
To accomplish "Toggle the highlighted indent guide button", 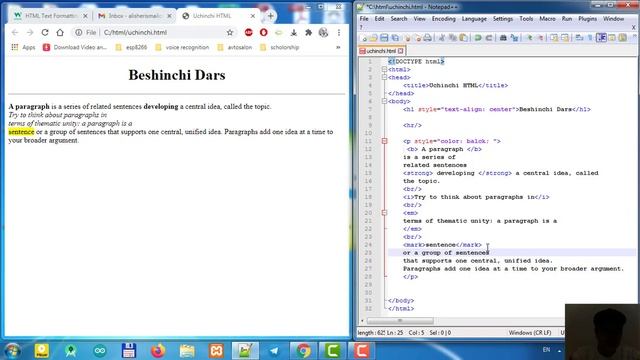I will click(601, 38).
